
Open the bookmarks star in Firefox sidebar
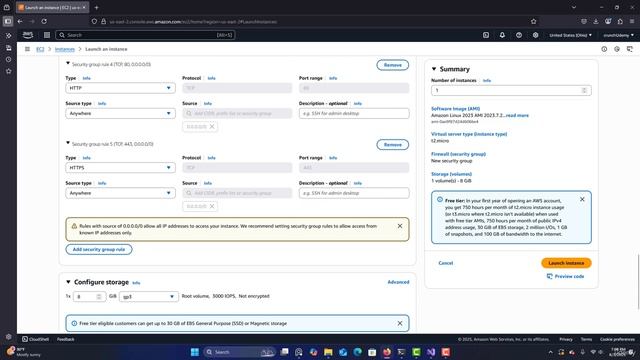click(9, 71)
